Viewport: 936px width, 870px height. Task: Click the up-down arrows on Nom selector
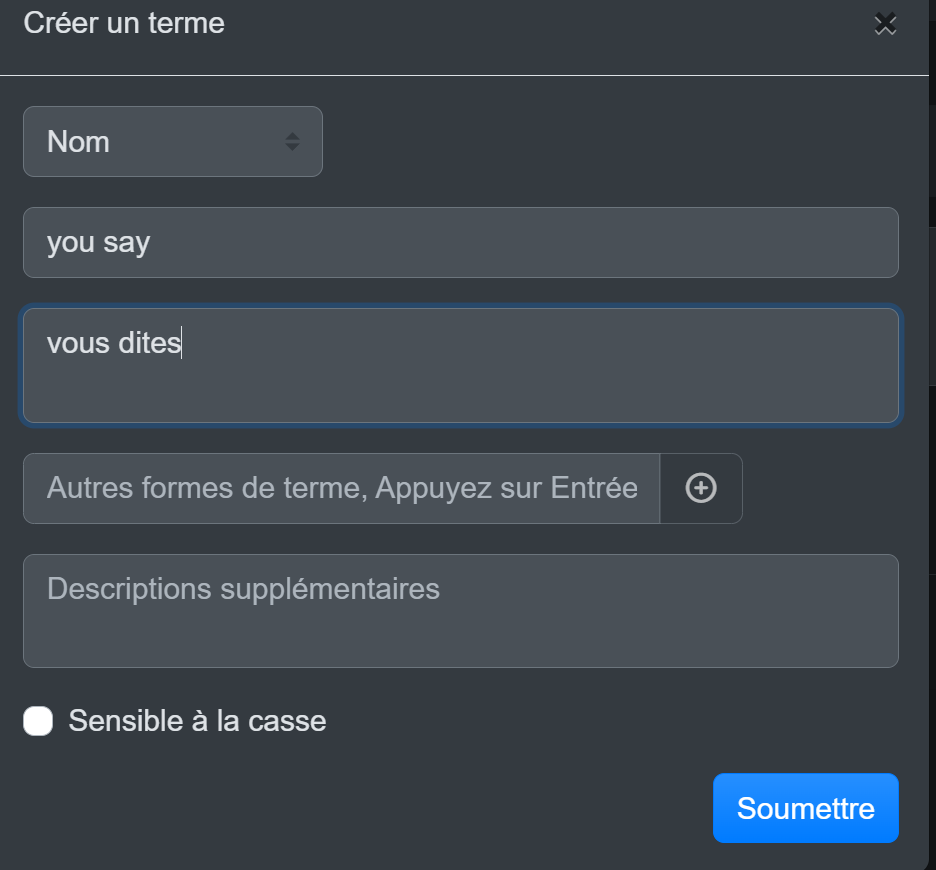point(292,142)
